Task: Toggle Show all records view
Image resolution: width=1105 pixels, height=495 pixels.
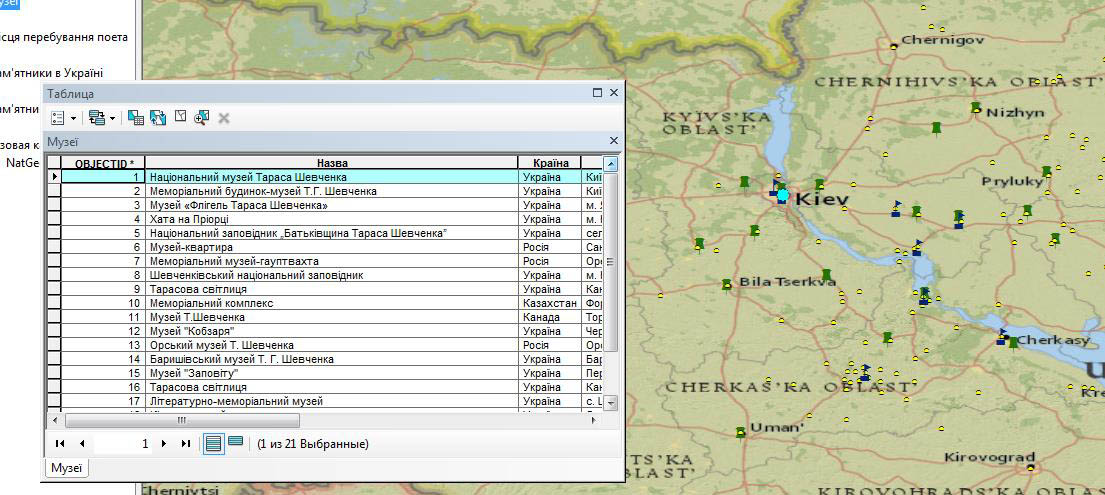Action: [x=213, y=444]
